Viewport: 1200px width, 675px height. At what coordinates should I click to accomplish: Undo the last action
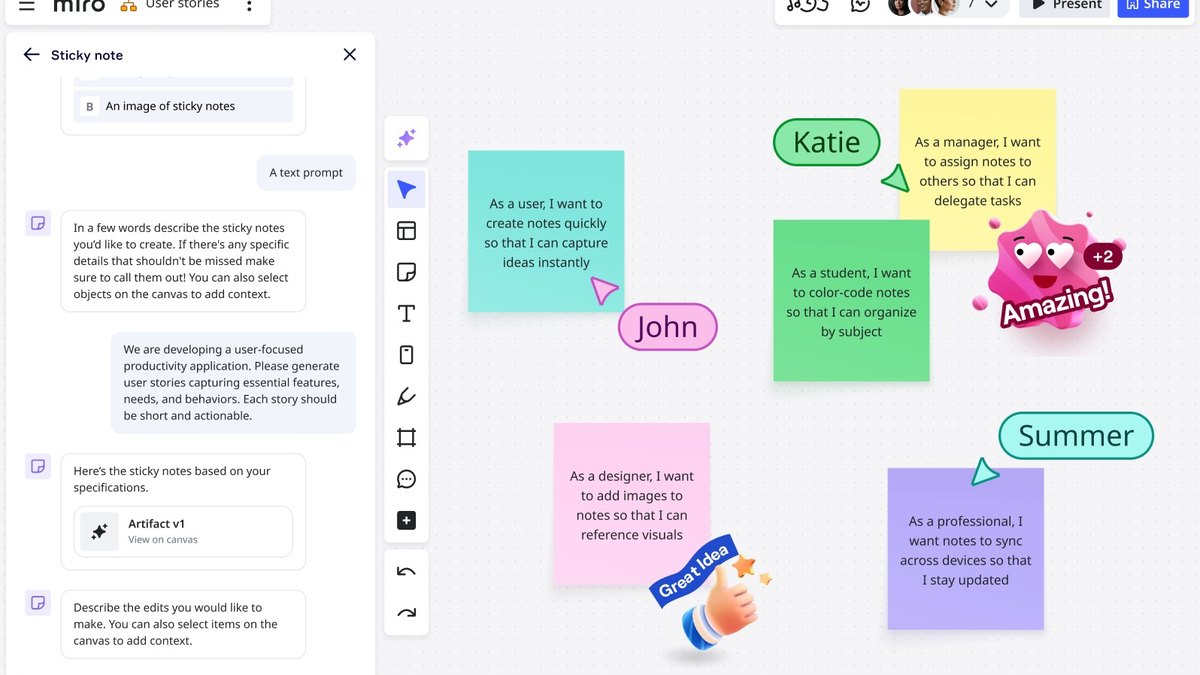coord(406,572)
